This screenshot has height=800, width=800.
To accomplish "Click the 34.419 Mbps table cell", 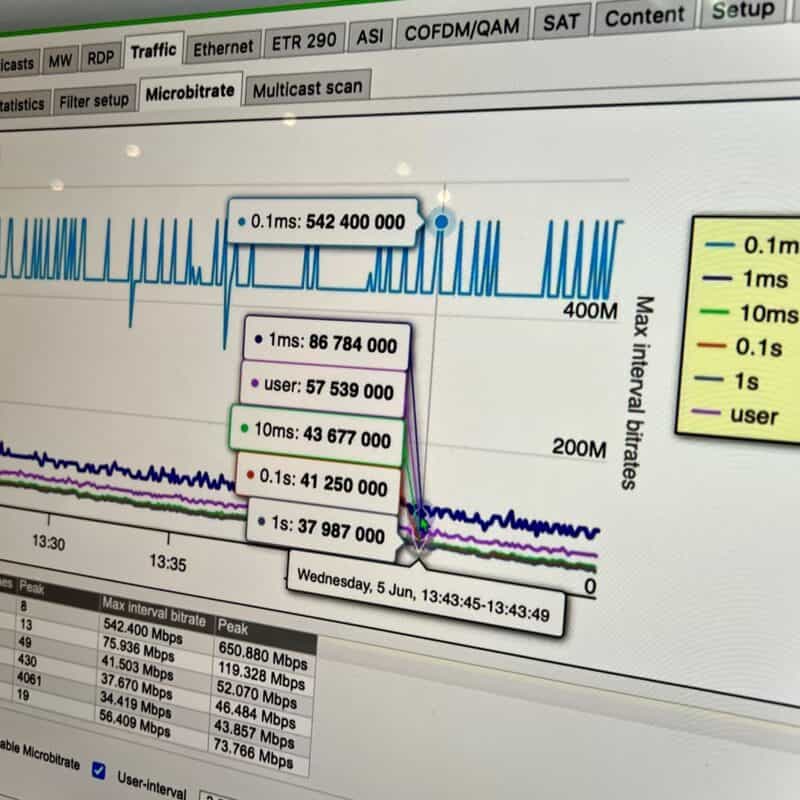I will (135, 704).
